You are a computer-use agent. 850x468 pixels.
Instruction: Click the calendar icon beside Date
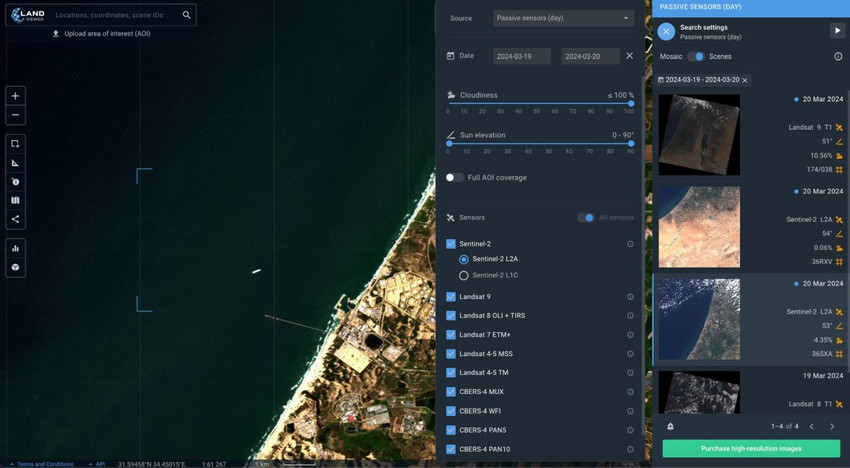click(x=450, y=56)
